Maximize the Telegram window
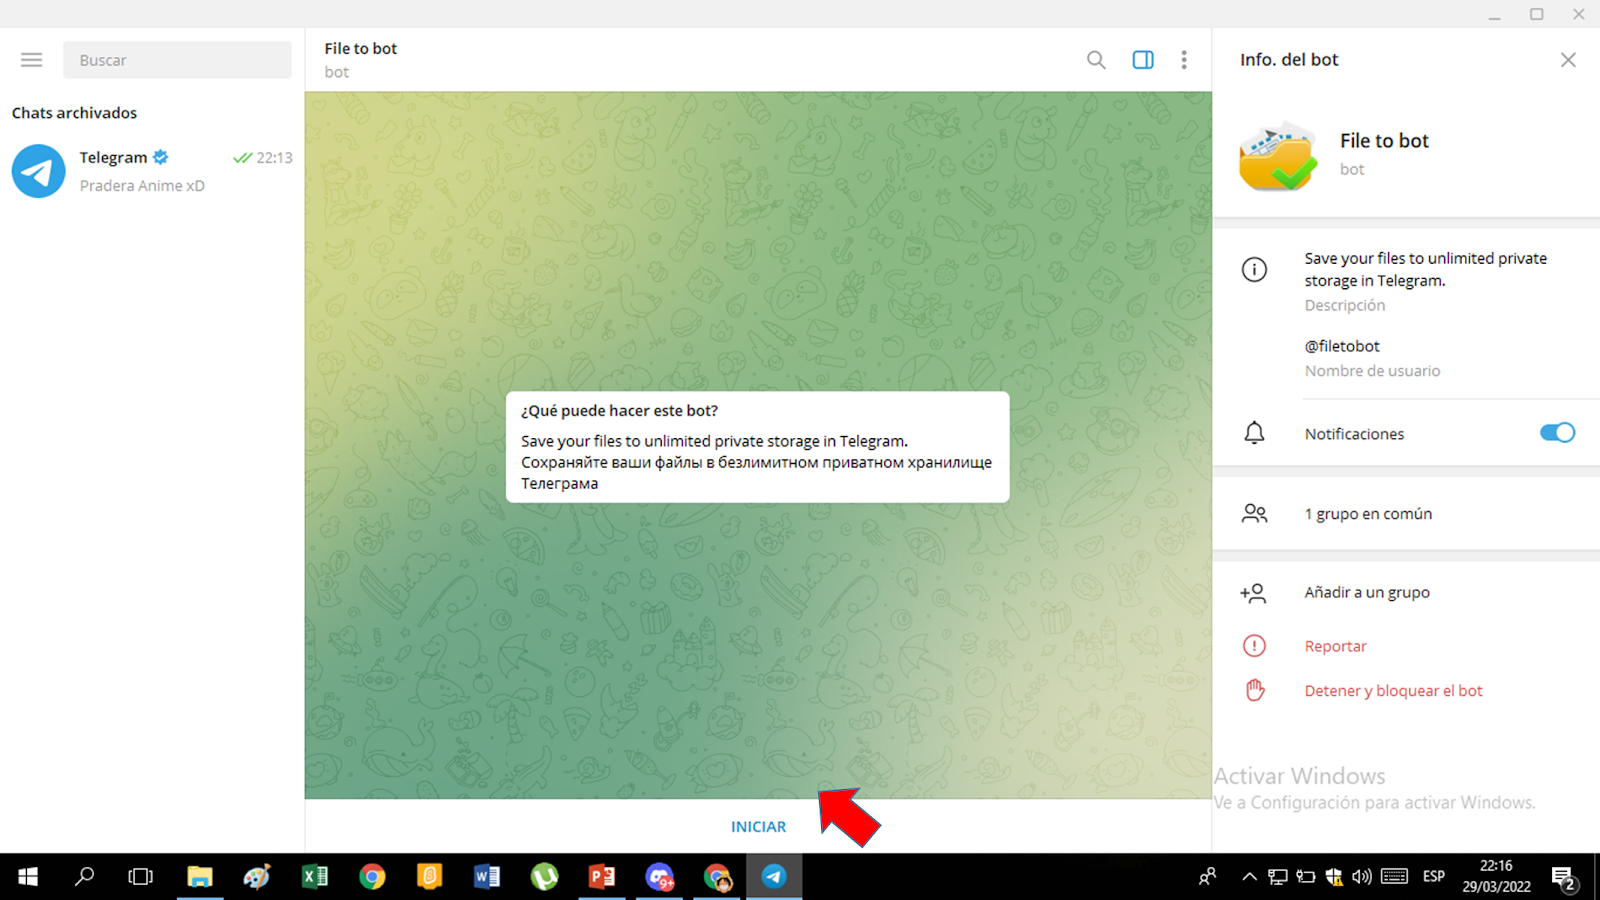Image resolution: width=1600 pixels, height=900 pixels. click(x=1537, y=14)
